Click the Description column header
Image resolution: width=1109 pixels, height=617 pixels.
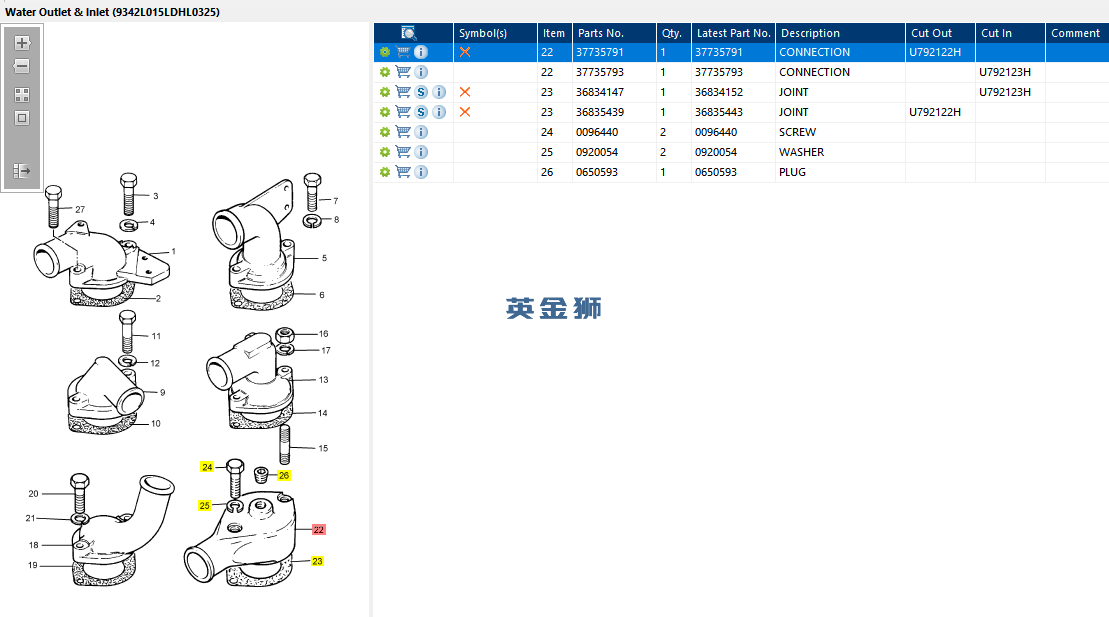tap(811, 33)
